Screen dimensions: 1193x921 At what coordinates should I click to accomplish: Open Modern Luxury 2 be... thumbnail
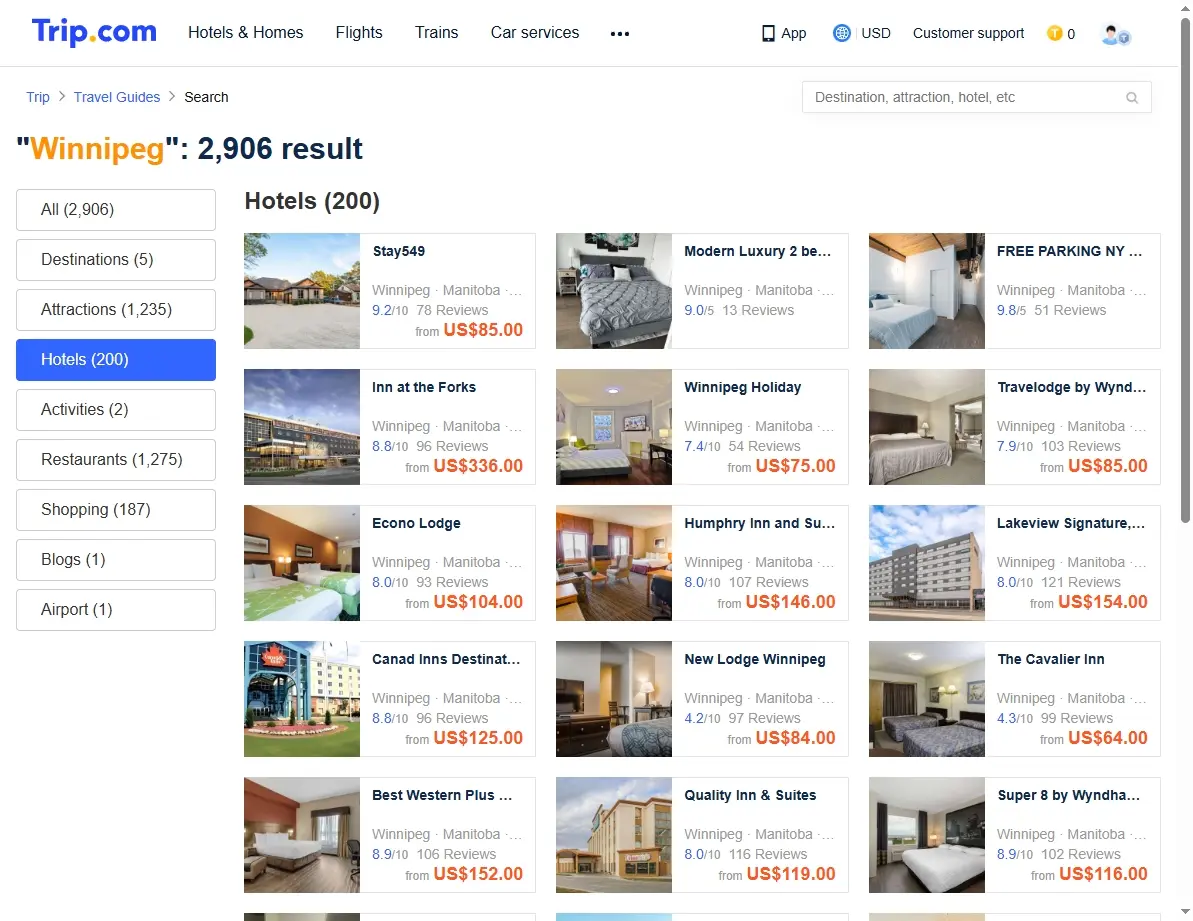pos(614,291)
